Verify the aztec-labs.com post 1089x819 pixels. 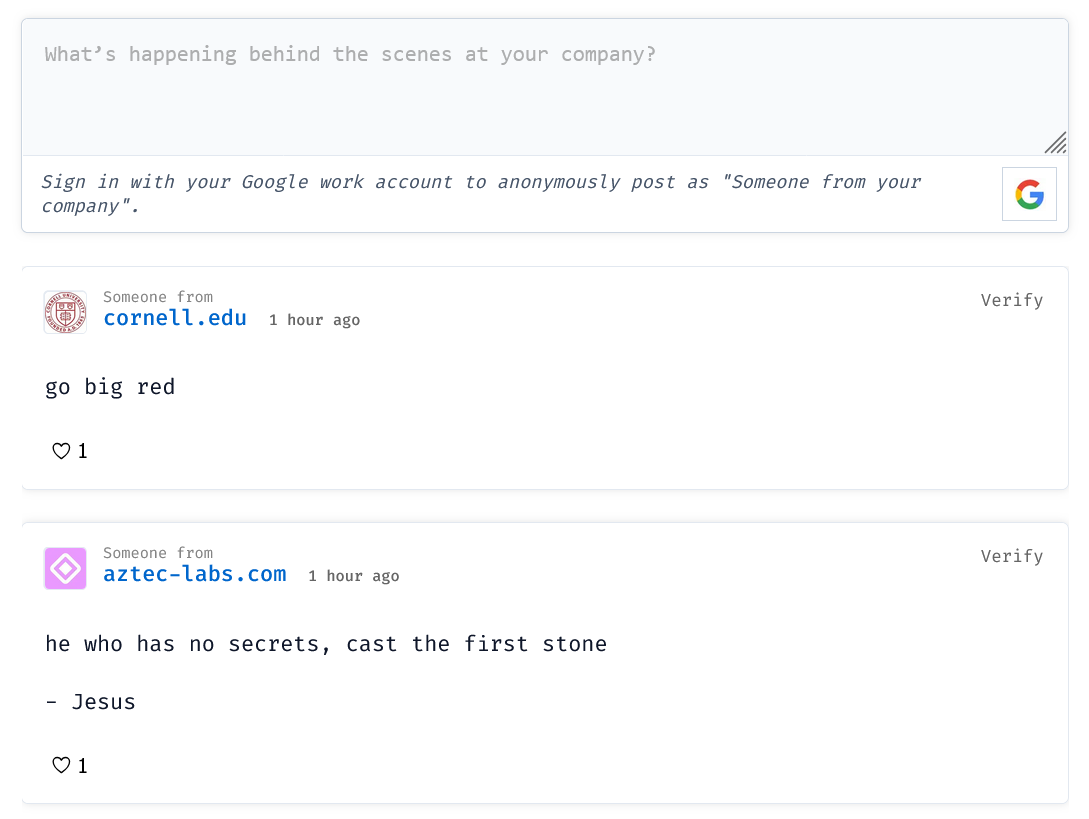(1011, 556)
